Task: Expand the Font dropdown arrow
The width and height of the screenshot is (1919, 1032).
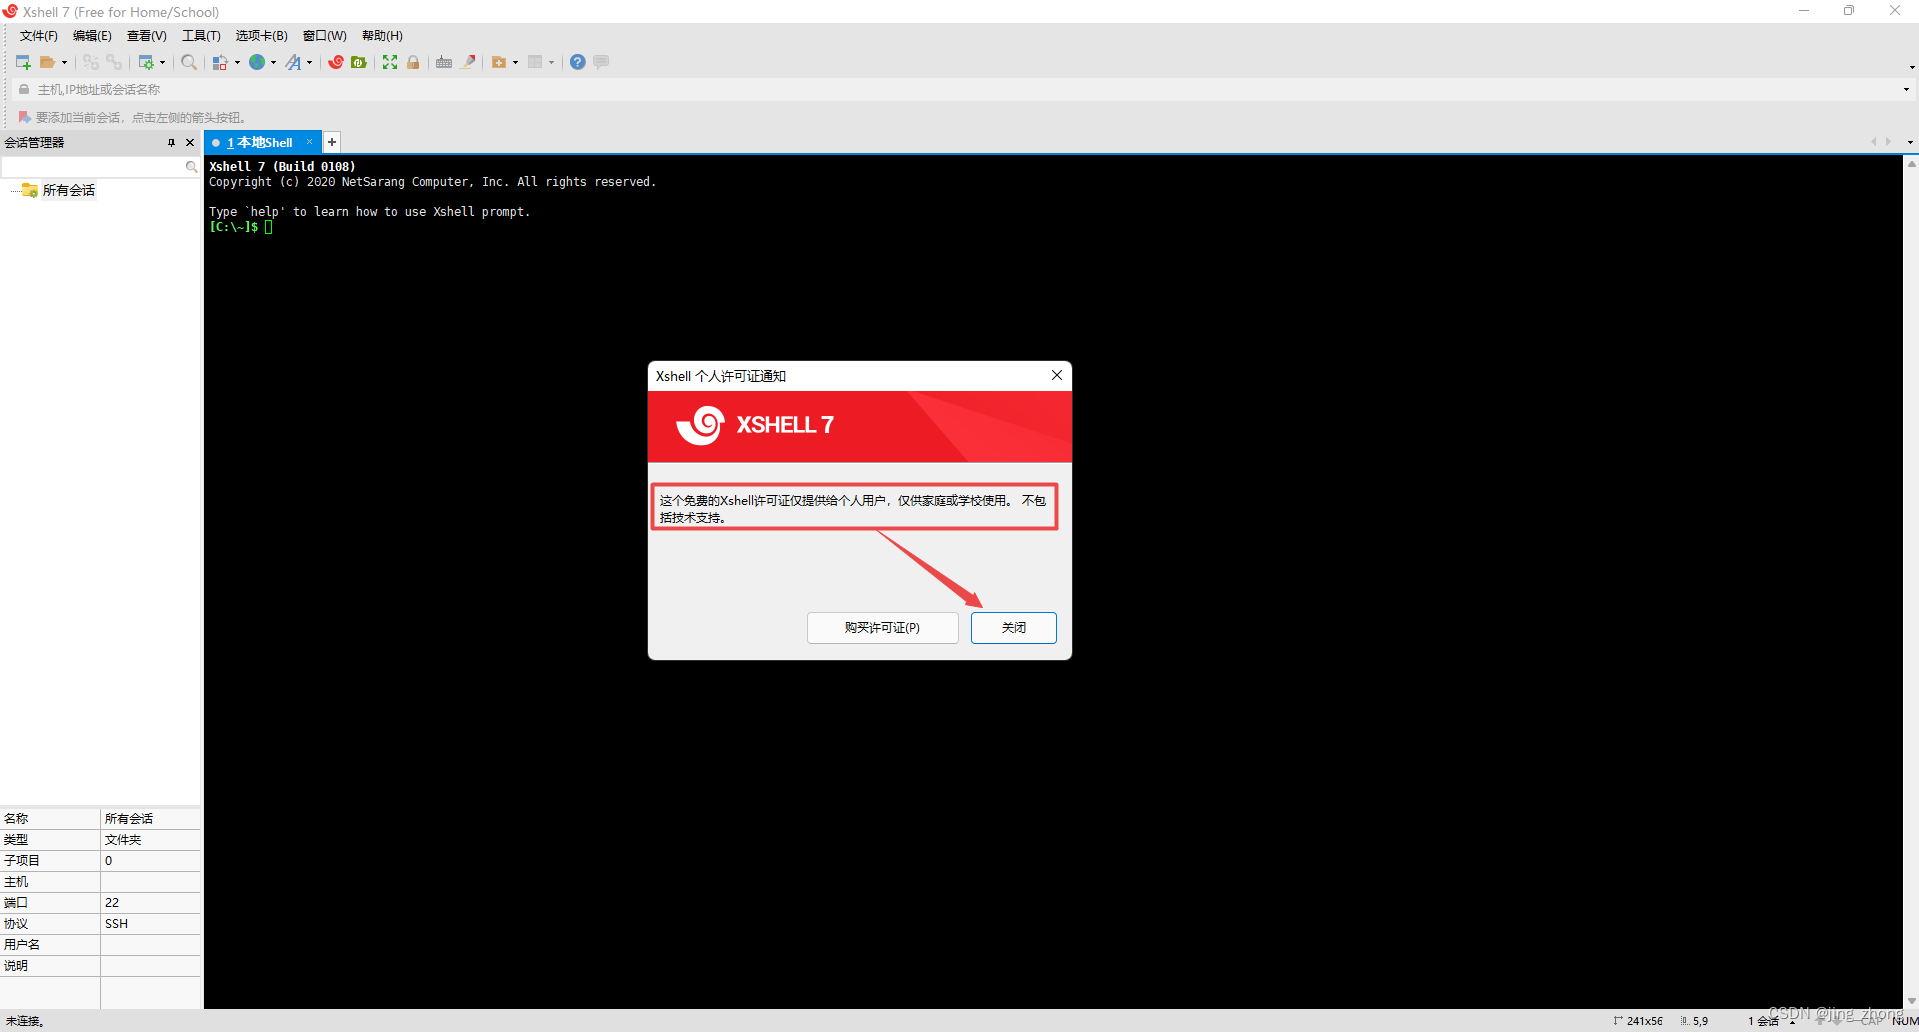Action: [309, 62]
